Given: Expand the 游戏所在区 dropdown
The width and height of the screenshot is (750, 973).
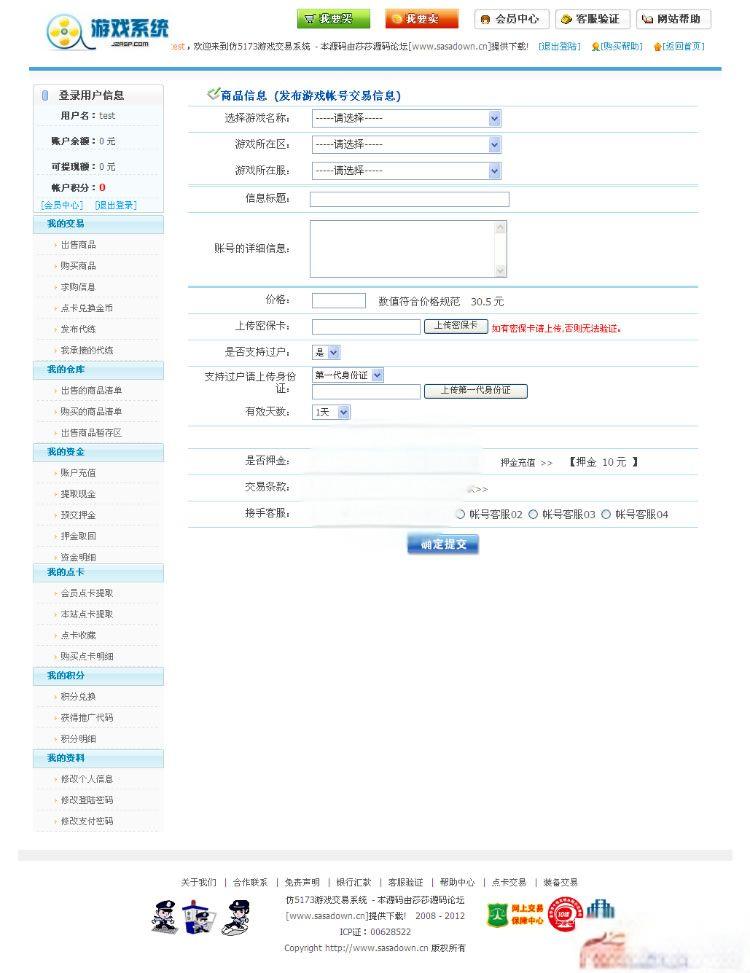Looking at the screenshot, I should click(x=406, y=145).
